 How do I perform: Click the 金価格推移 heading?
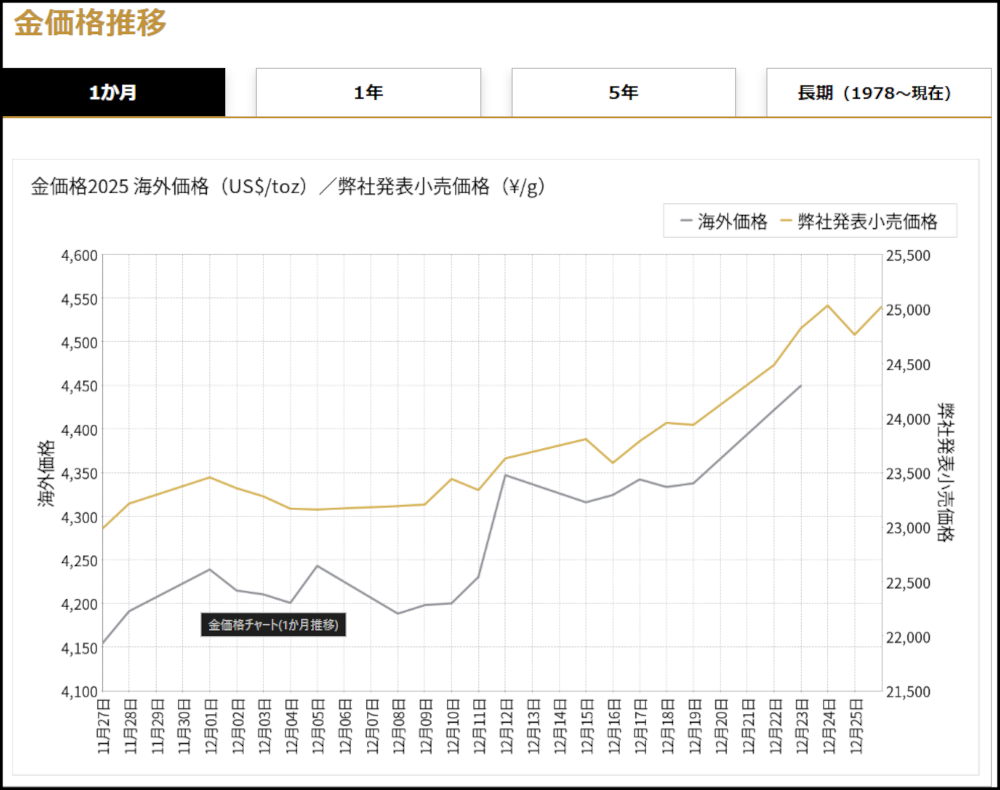[x=90, y=23]
